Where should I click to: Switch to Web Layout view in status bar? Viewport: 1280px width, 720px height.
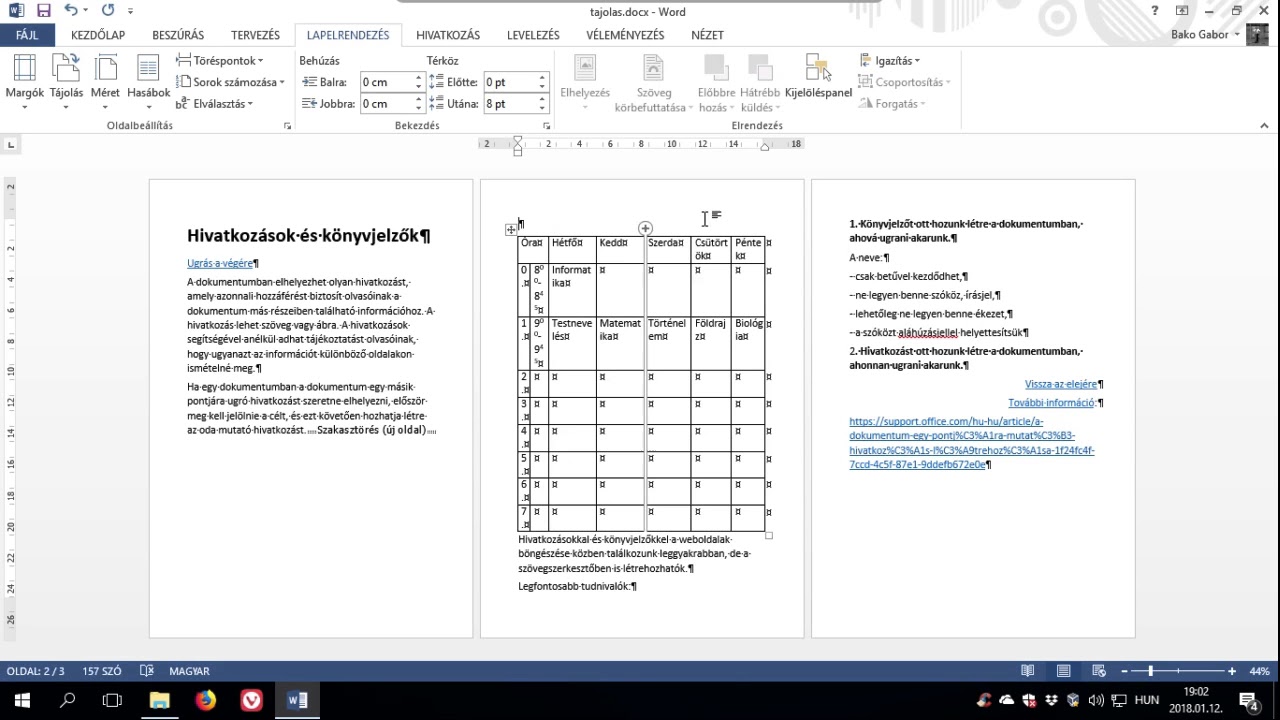coord(1099,671)
